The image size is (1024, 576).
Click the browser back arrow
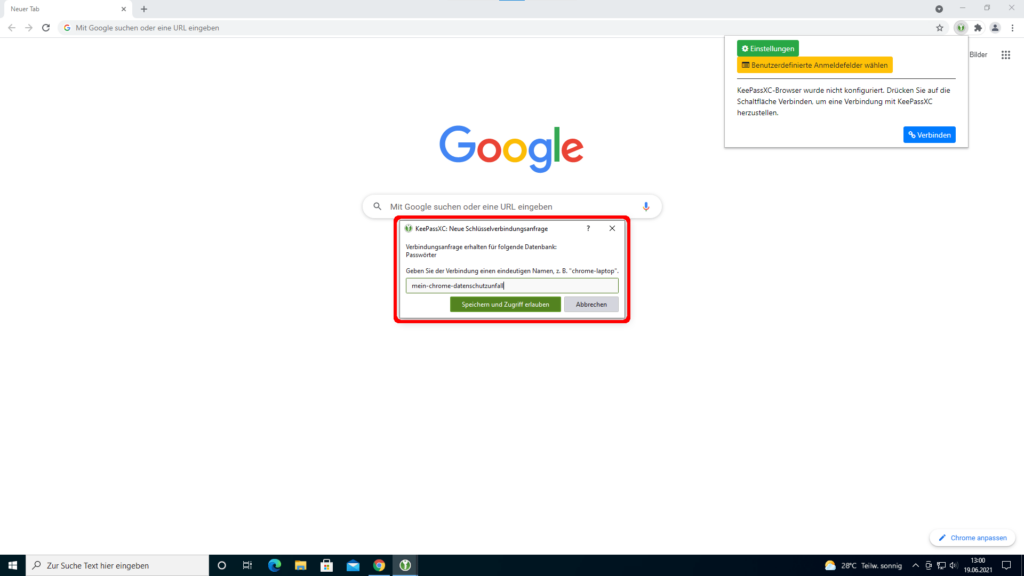[12, 28]
